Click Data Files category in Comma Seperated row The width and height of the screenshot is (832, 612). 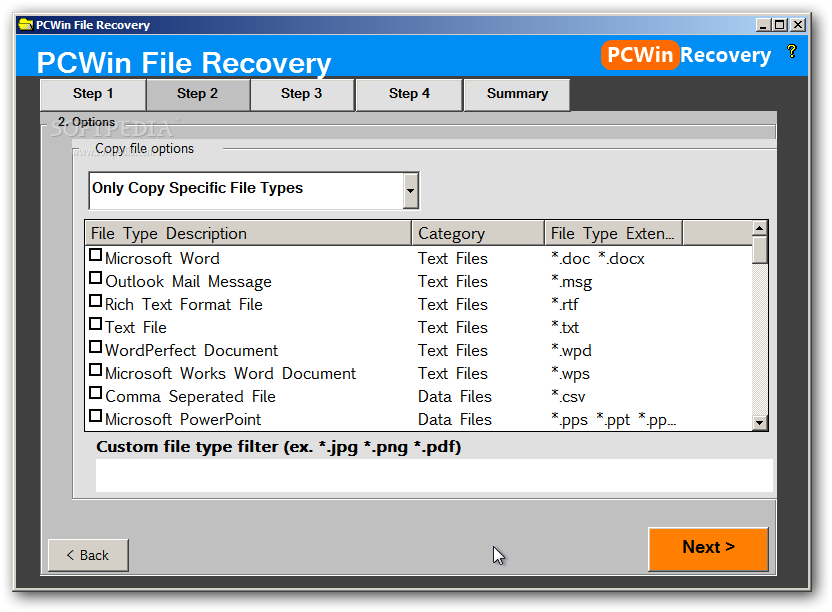click(x=455, y=396)
